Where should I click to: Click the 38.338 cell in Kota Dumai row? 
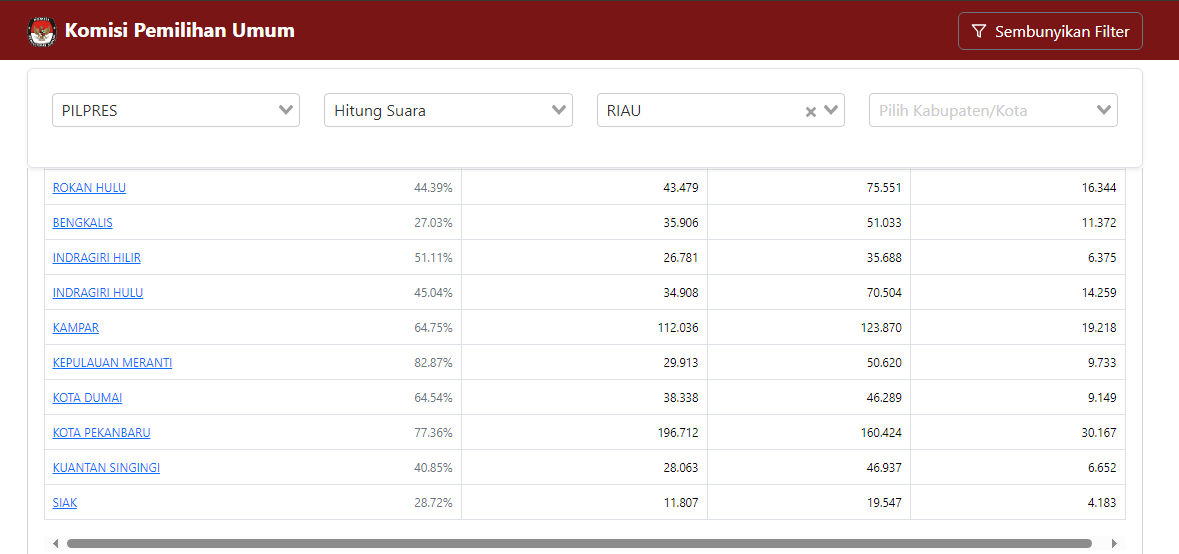[584, 398]
